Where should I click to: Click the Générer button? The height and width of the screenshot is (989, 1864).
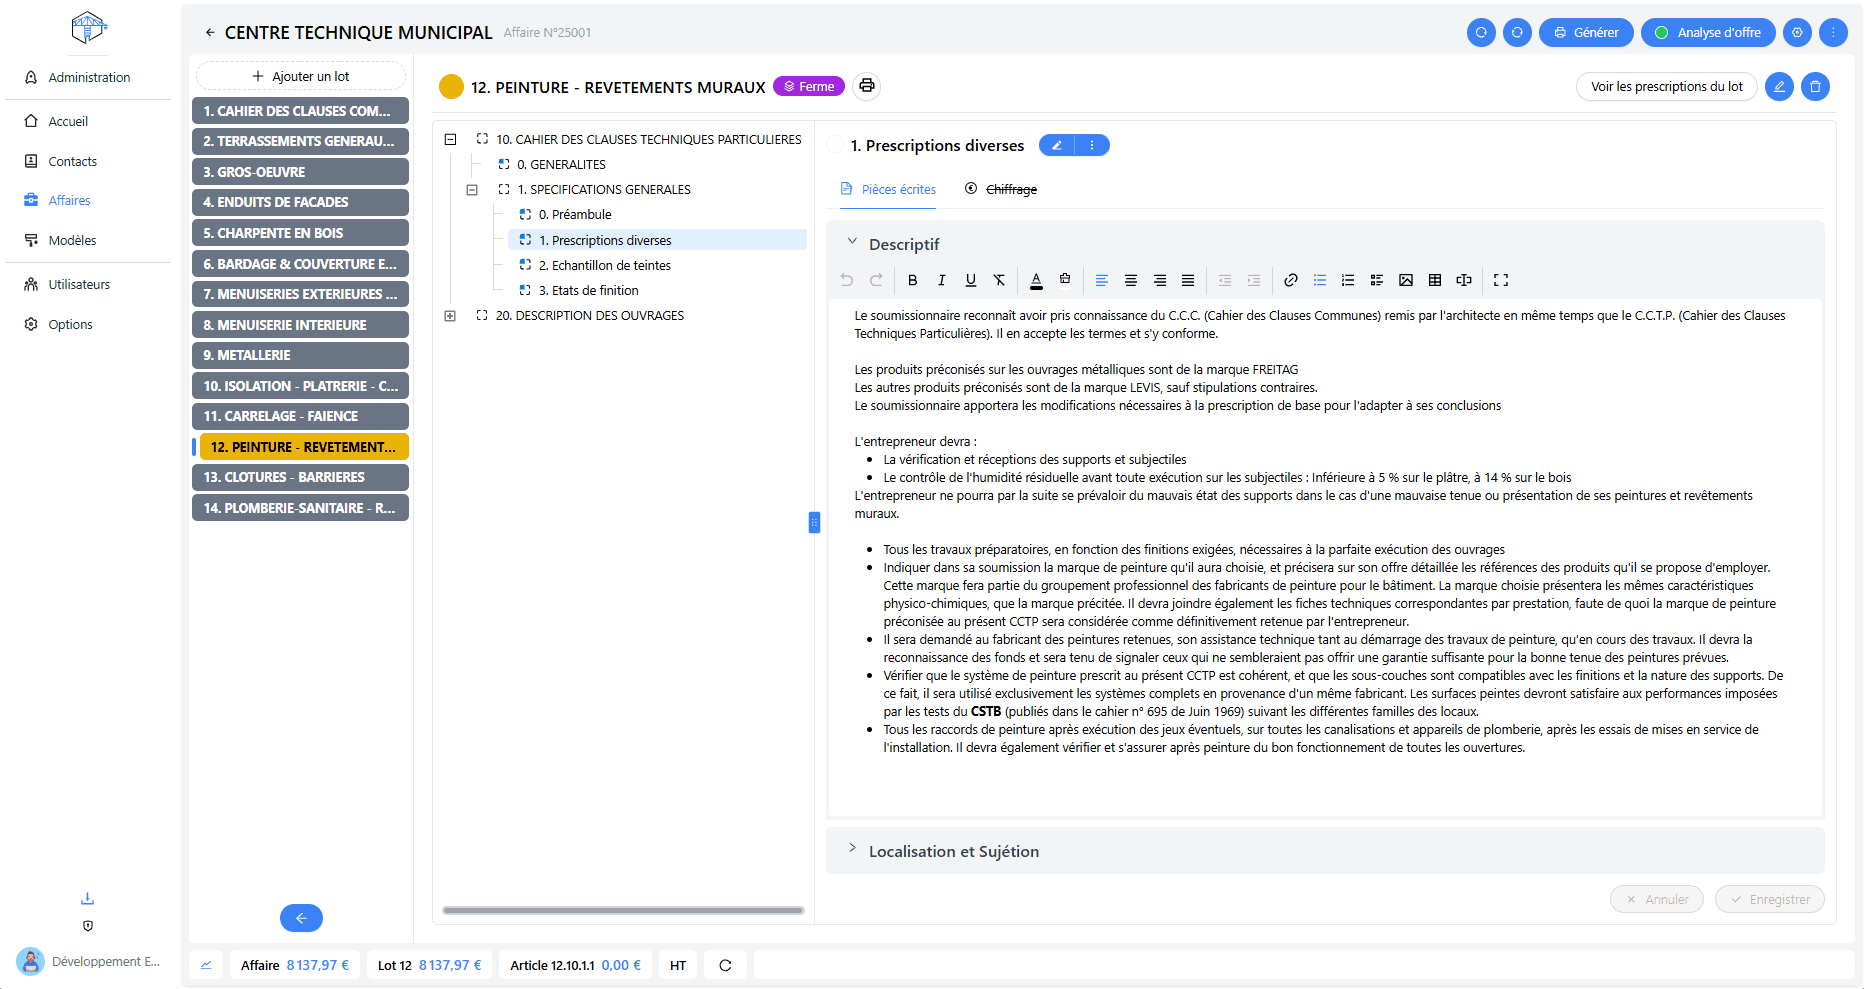[x=1586, y=33]
